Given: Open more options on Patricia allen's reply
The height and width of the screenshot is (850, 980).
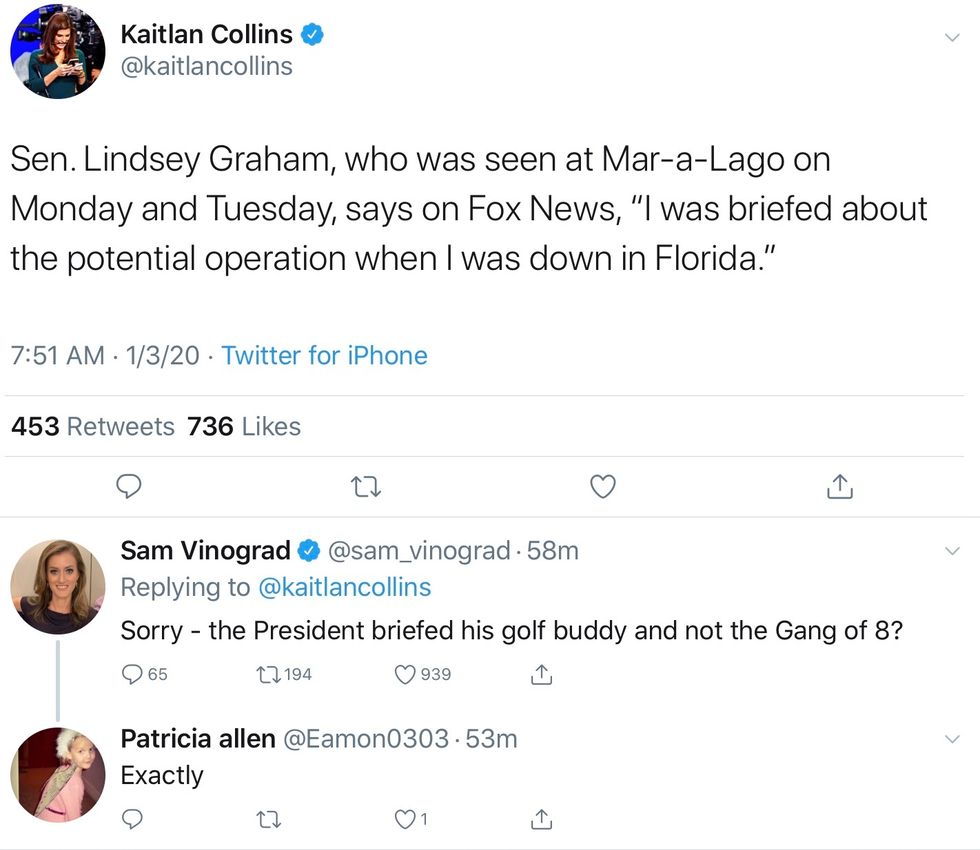Looking at the screenshot, I should [x=952, y=739].
